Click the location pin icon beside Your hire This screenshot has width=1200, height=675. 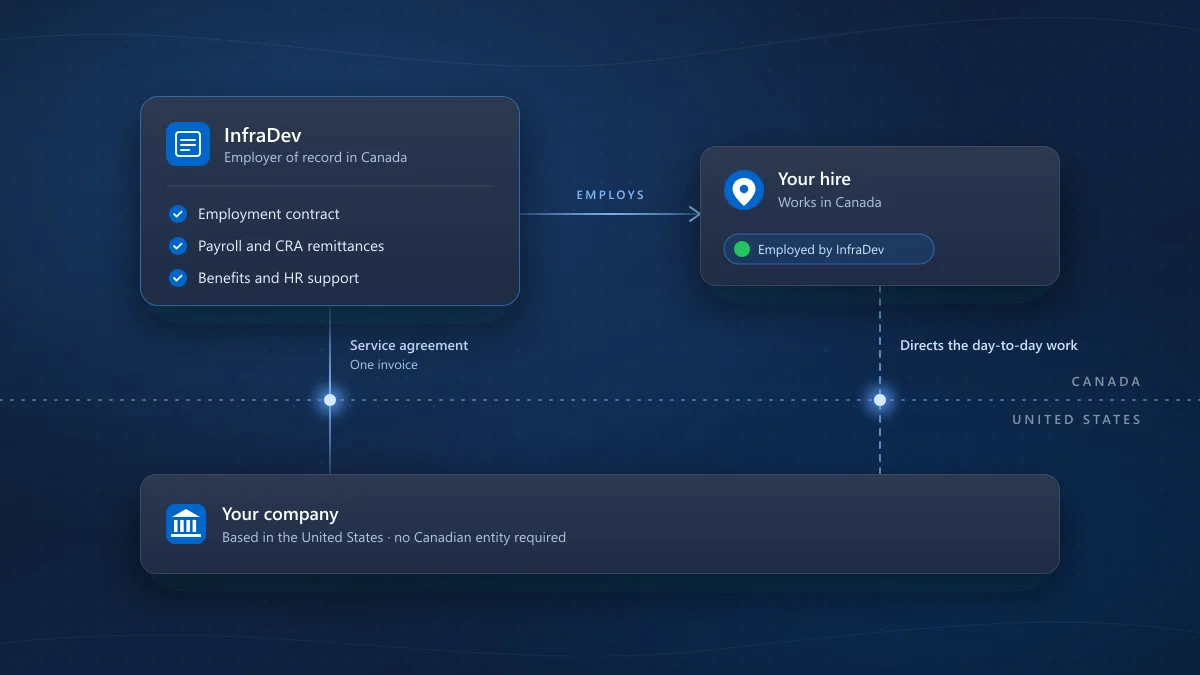tap(744, 190)
